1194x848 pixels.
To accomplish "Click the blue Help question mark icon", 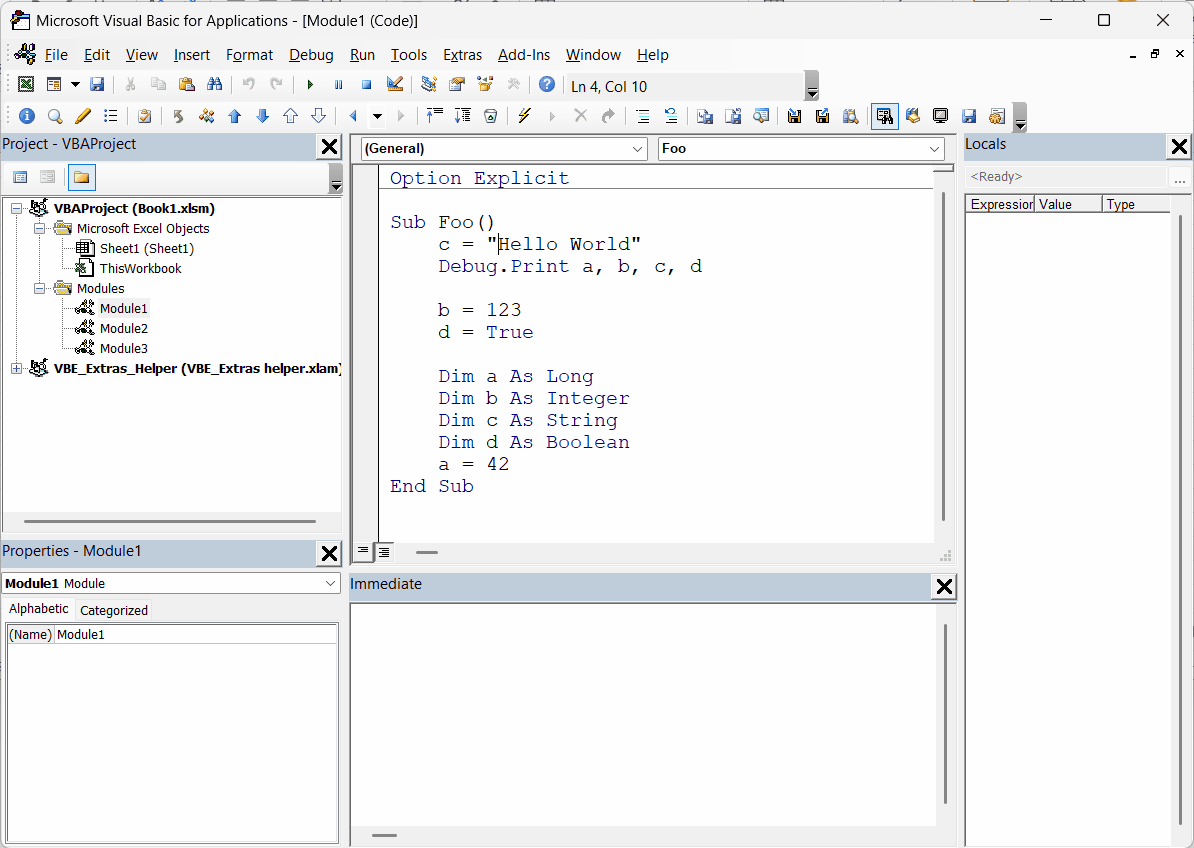I will [x=547, y=84].
